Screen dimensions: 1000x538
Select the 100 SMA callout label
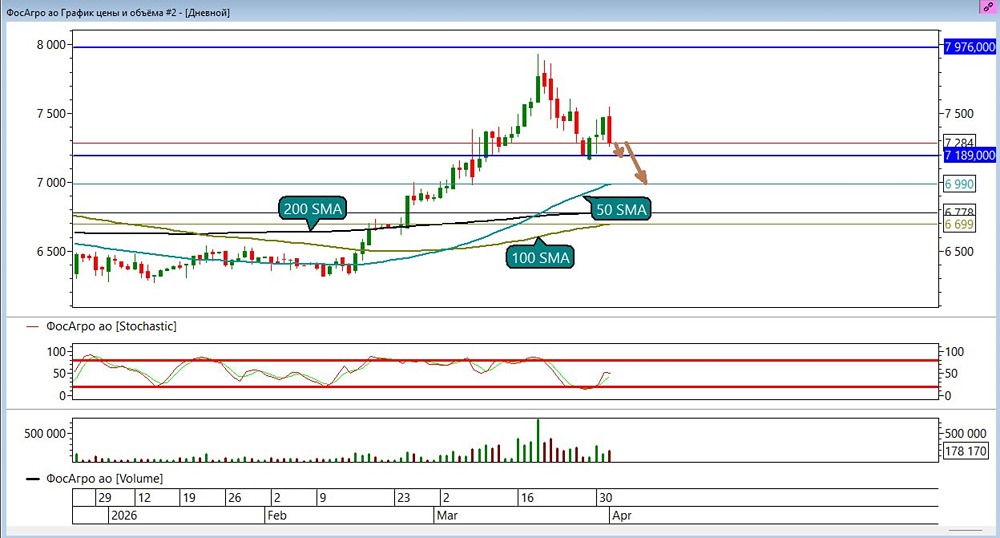(x=540, y=258)
